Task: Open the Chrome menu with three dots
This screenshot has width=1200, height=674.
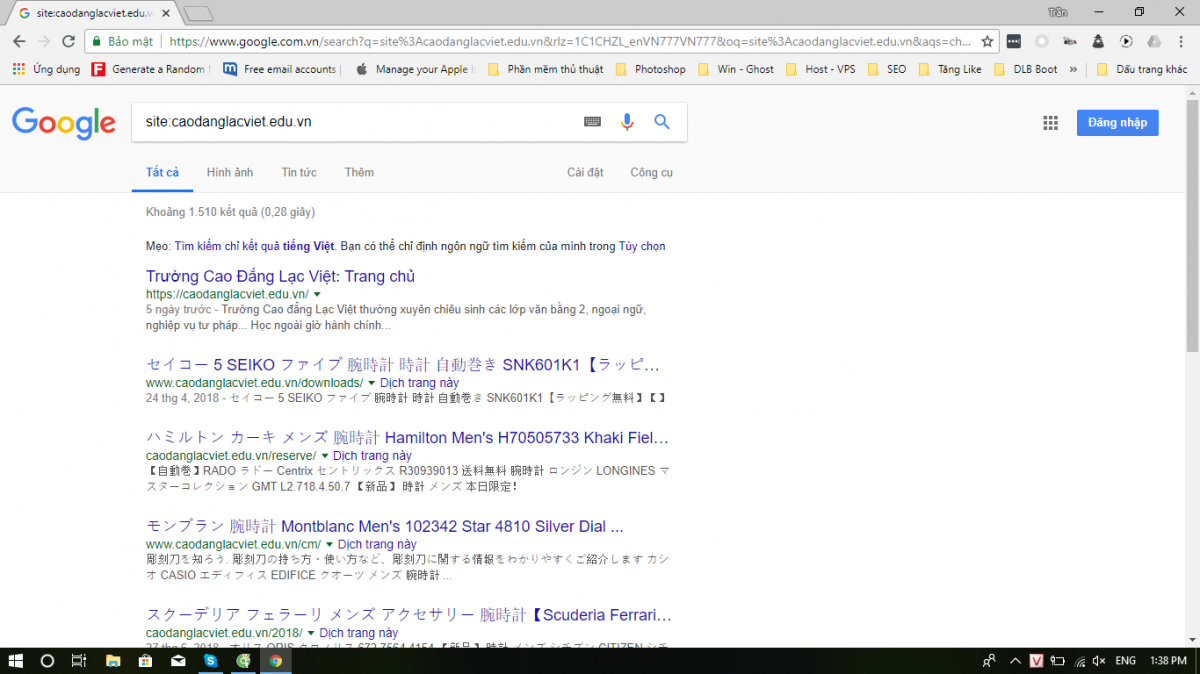Action: 1182,41
